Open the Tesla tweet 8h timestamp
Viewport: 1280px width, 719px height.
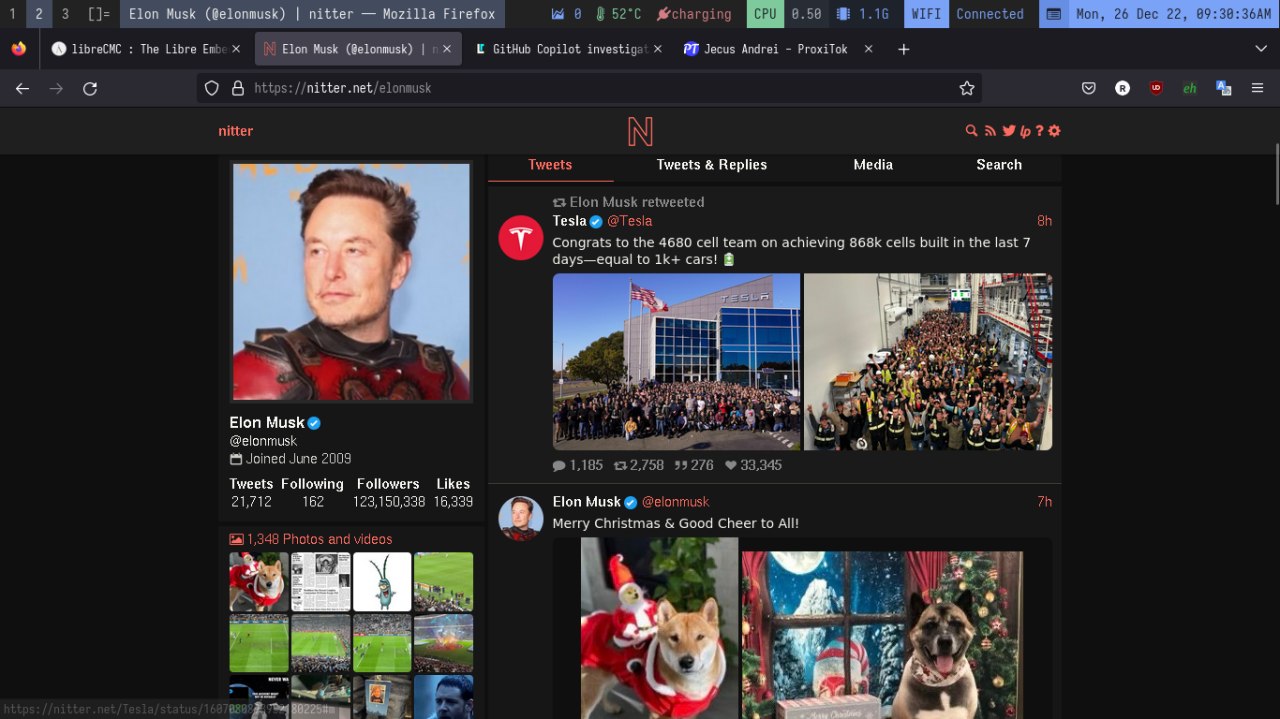1044,221
